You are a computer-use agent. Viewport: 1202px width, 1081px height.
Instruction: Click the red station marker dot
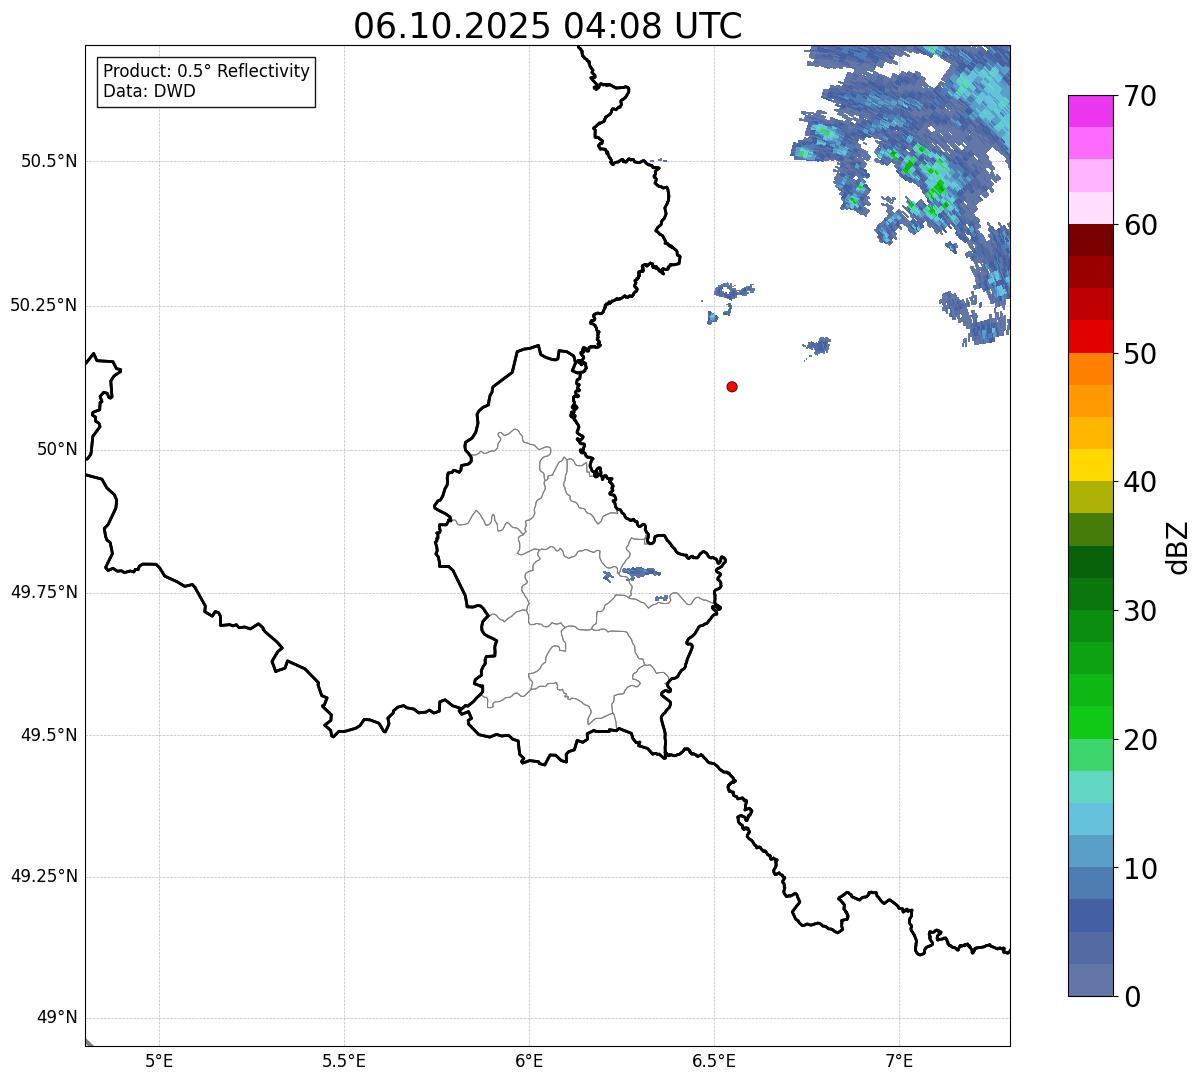(732, 386)
